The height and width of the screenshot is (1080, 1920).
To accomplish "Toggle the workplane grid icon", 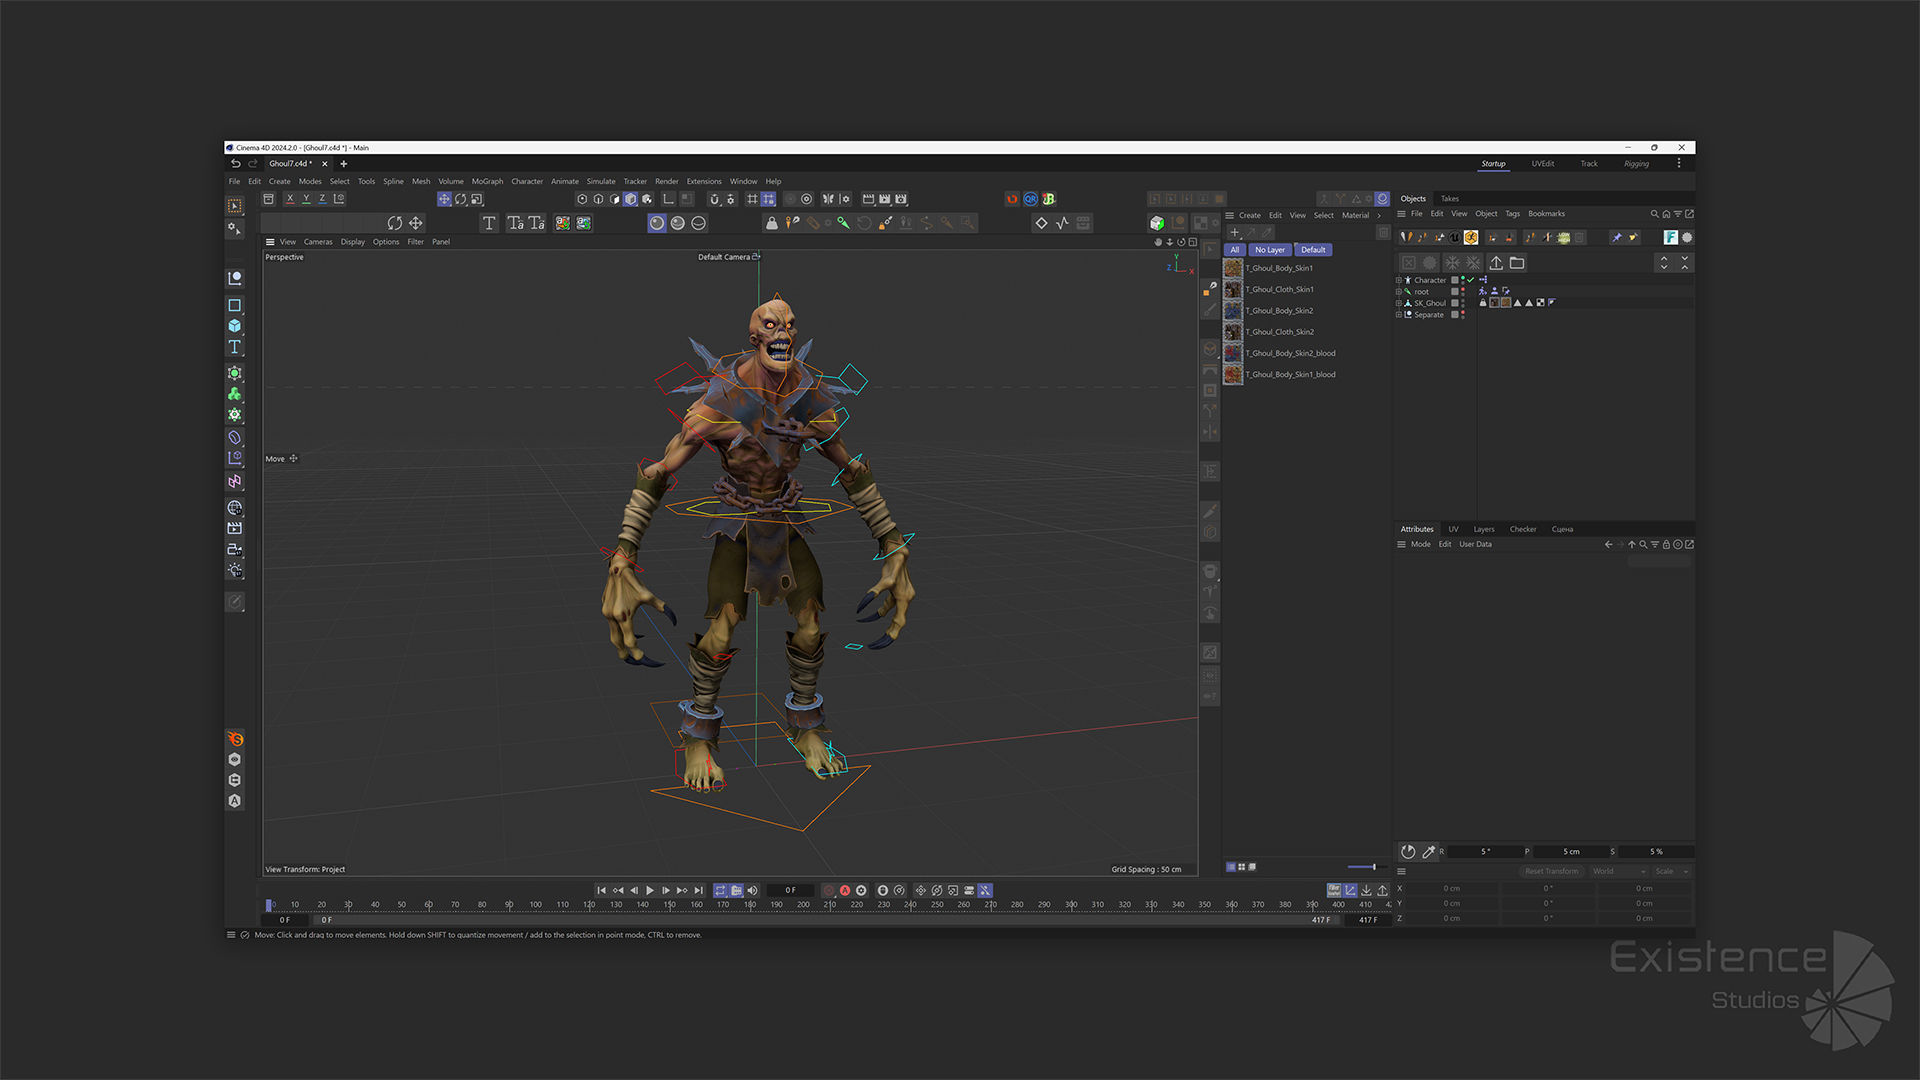I will (752, 199).
